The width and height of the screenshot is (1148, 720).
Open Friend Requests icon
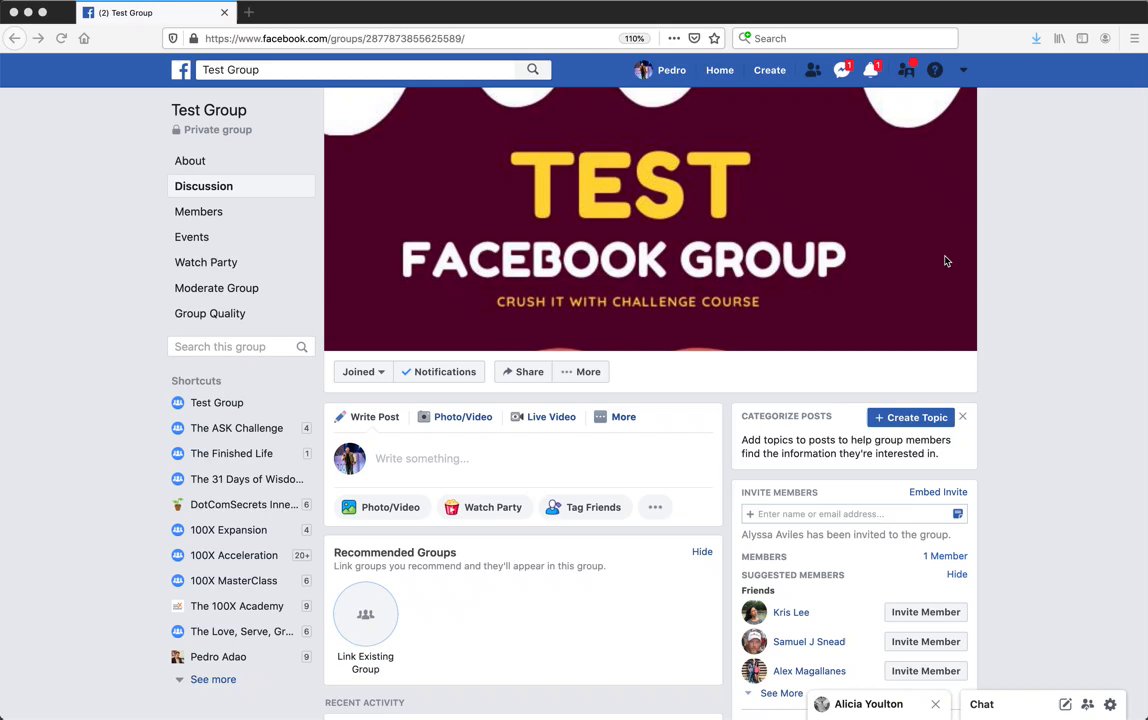(x=813, y=70)
